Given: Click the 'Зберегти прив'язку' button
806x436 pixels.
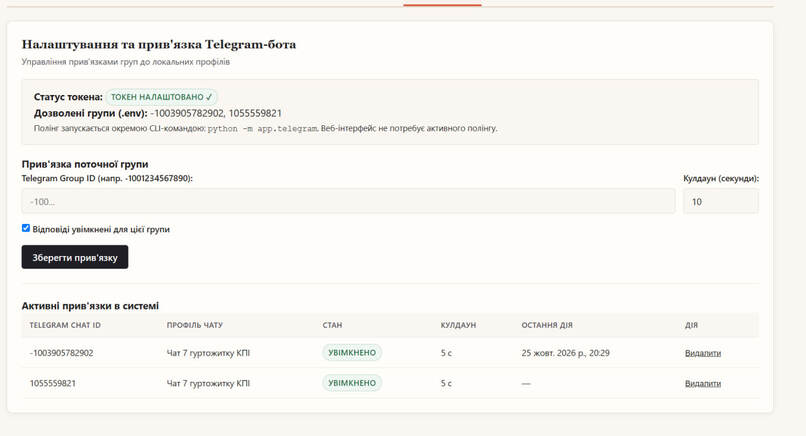Looking at the screenshot, I should [75, 257].
